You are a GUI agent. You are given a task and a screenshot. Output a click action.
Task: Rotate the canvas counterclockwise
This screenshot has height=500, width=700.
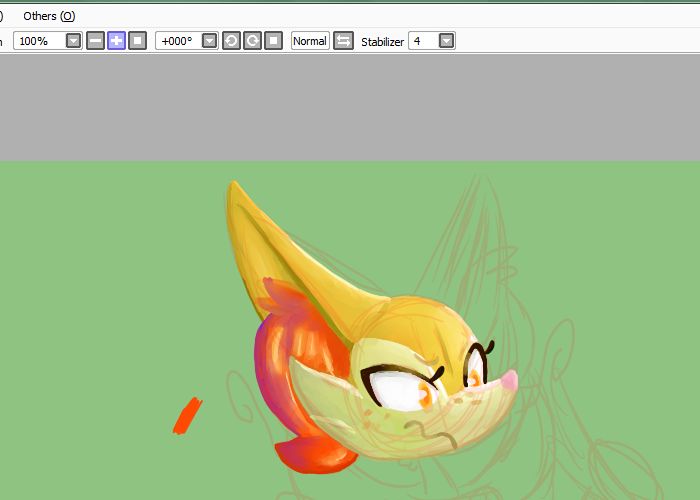(231, 41)
